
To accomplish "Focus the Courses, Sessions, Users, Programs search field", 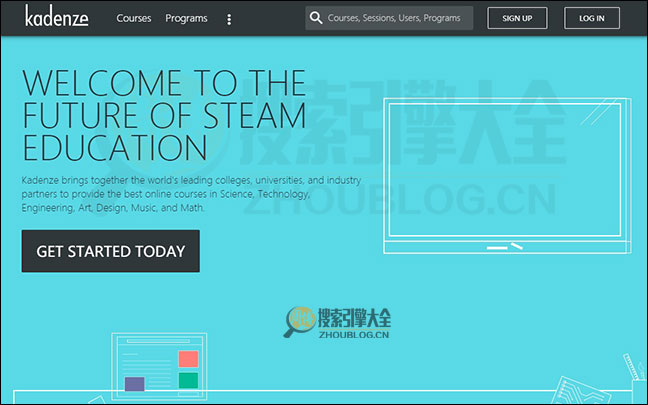I will [389, 18].
